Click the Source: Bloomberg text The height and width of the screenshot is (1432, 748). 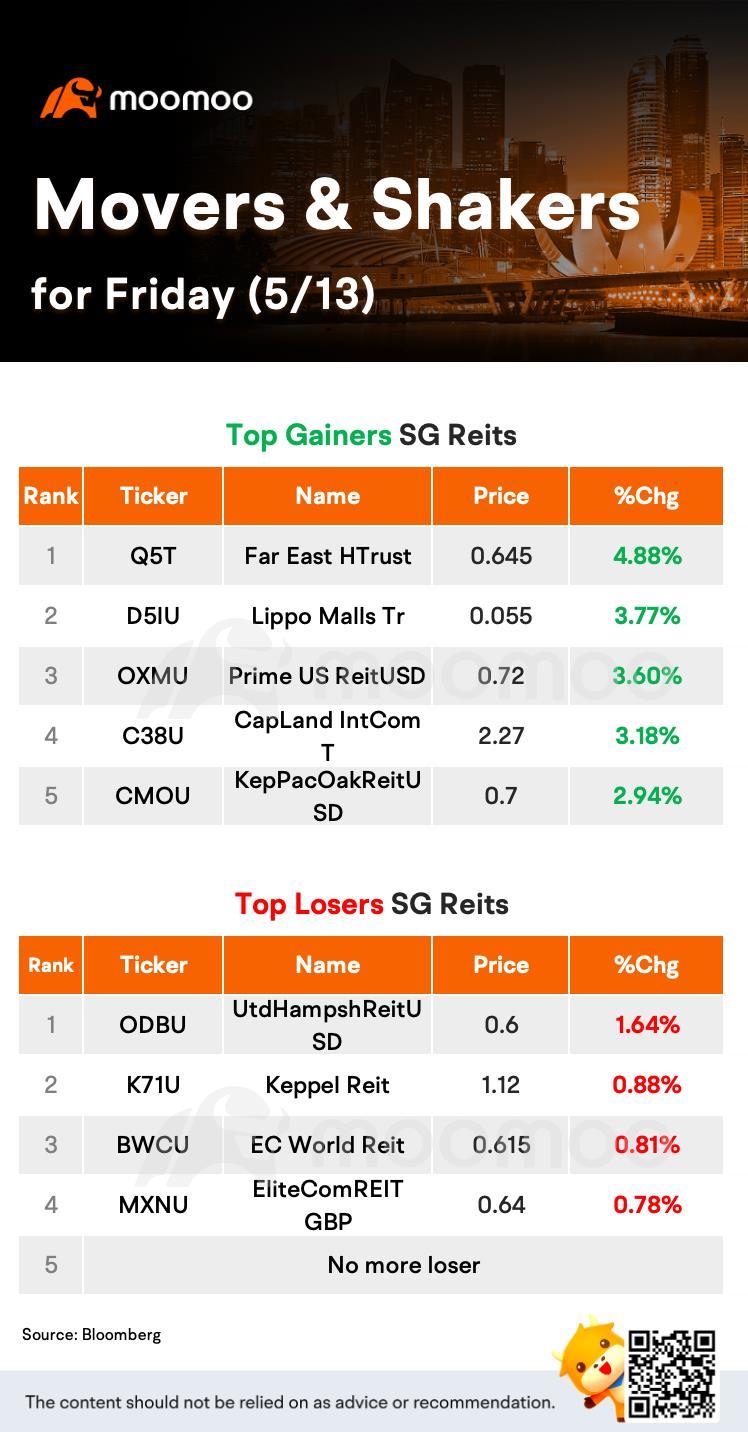tap(91, 1335)
